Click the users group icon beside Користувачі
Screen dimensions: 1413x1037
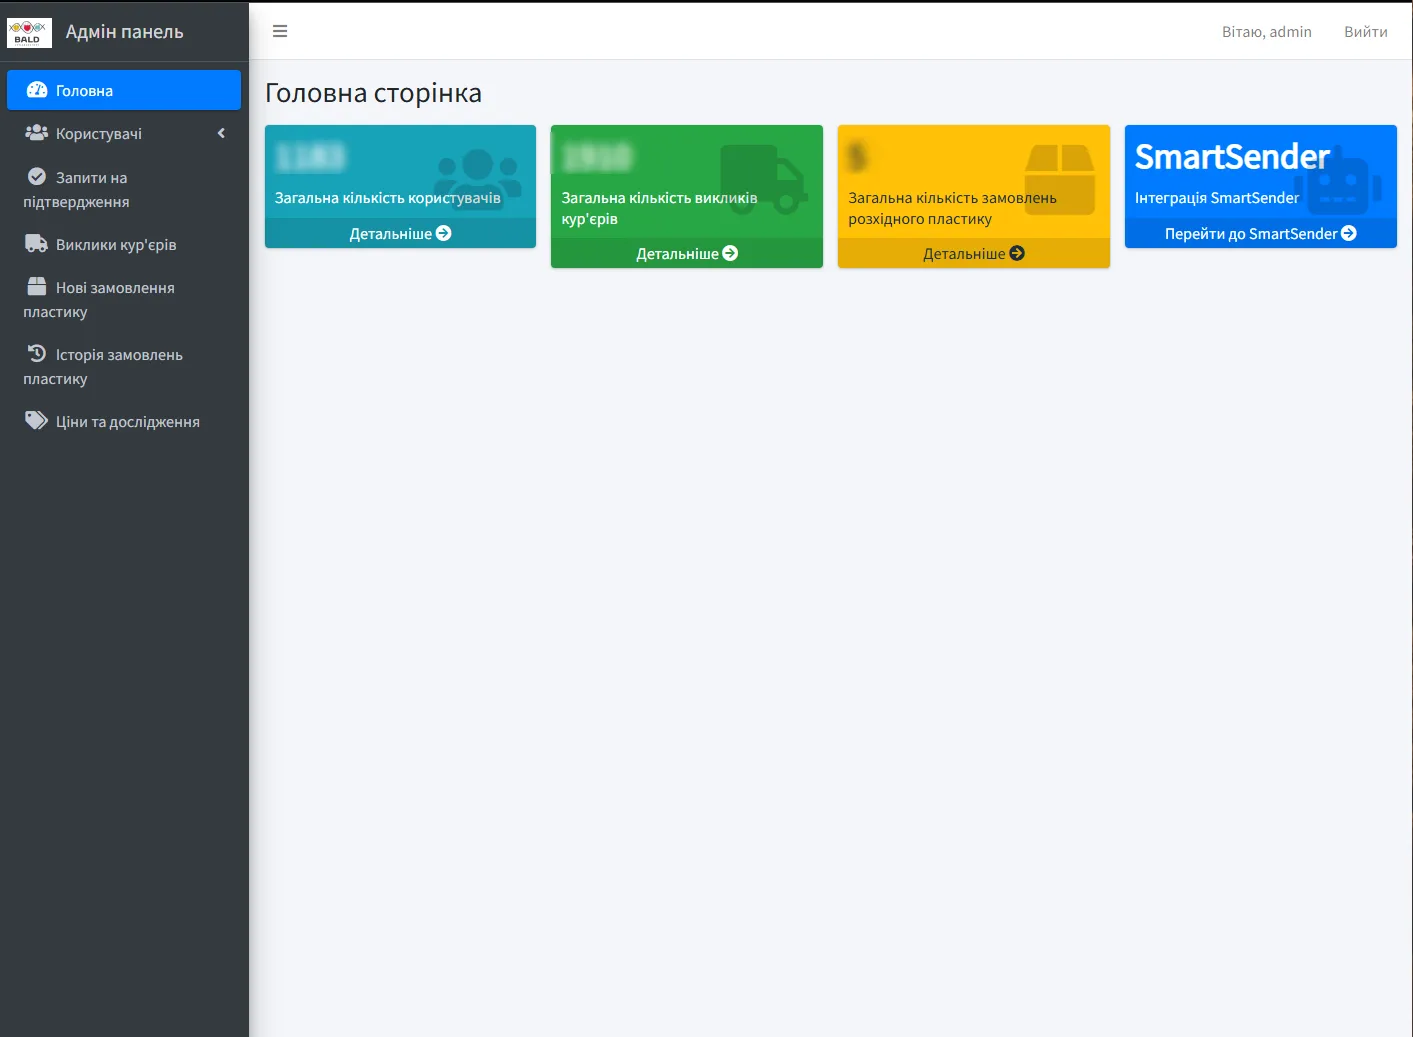37,133
